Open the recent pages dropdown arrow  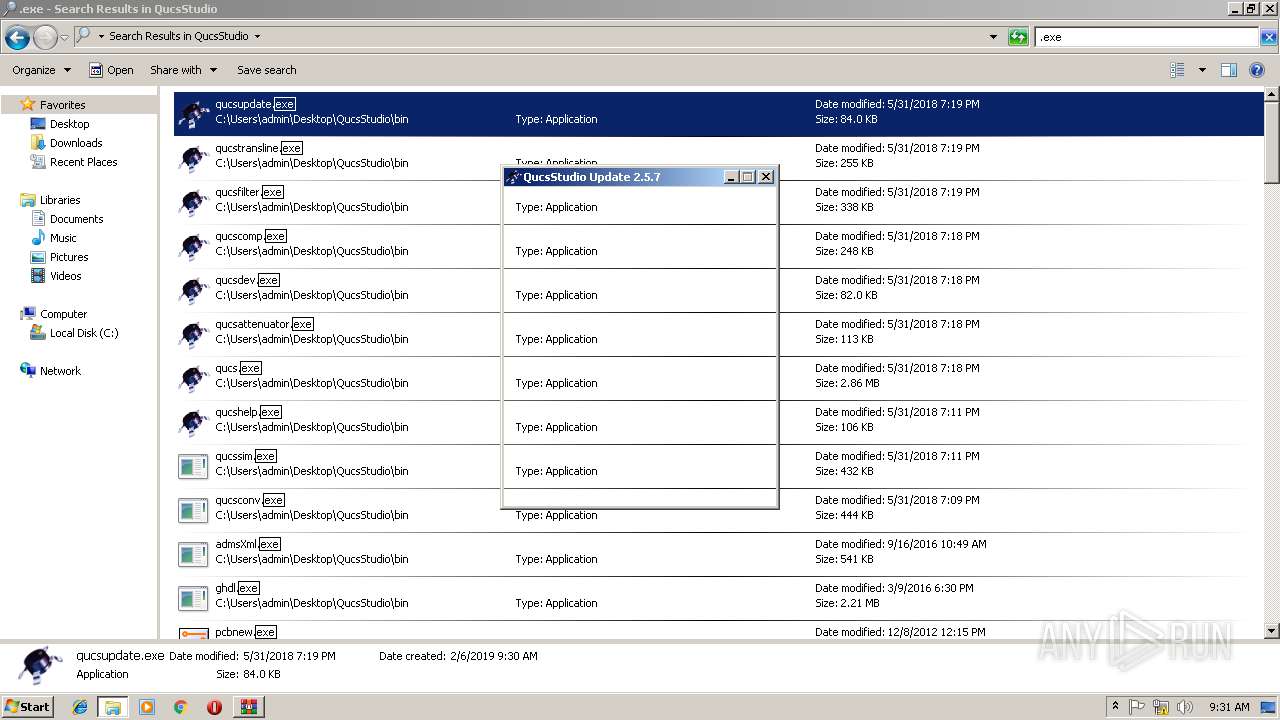tap(64, 38)
